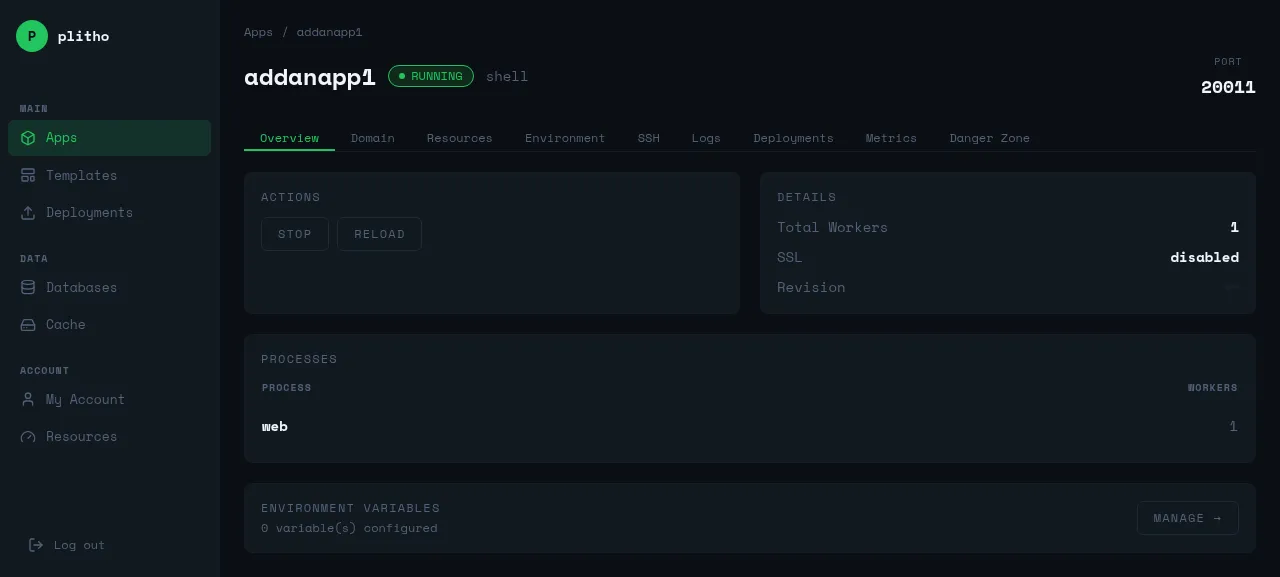Click the Cache icon in sidebar

[28, 324]
